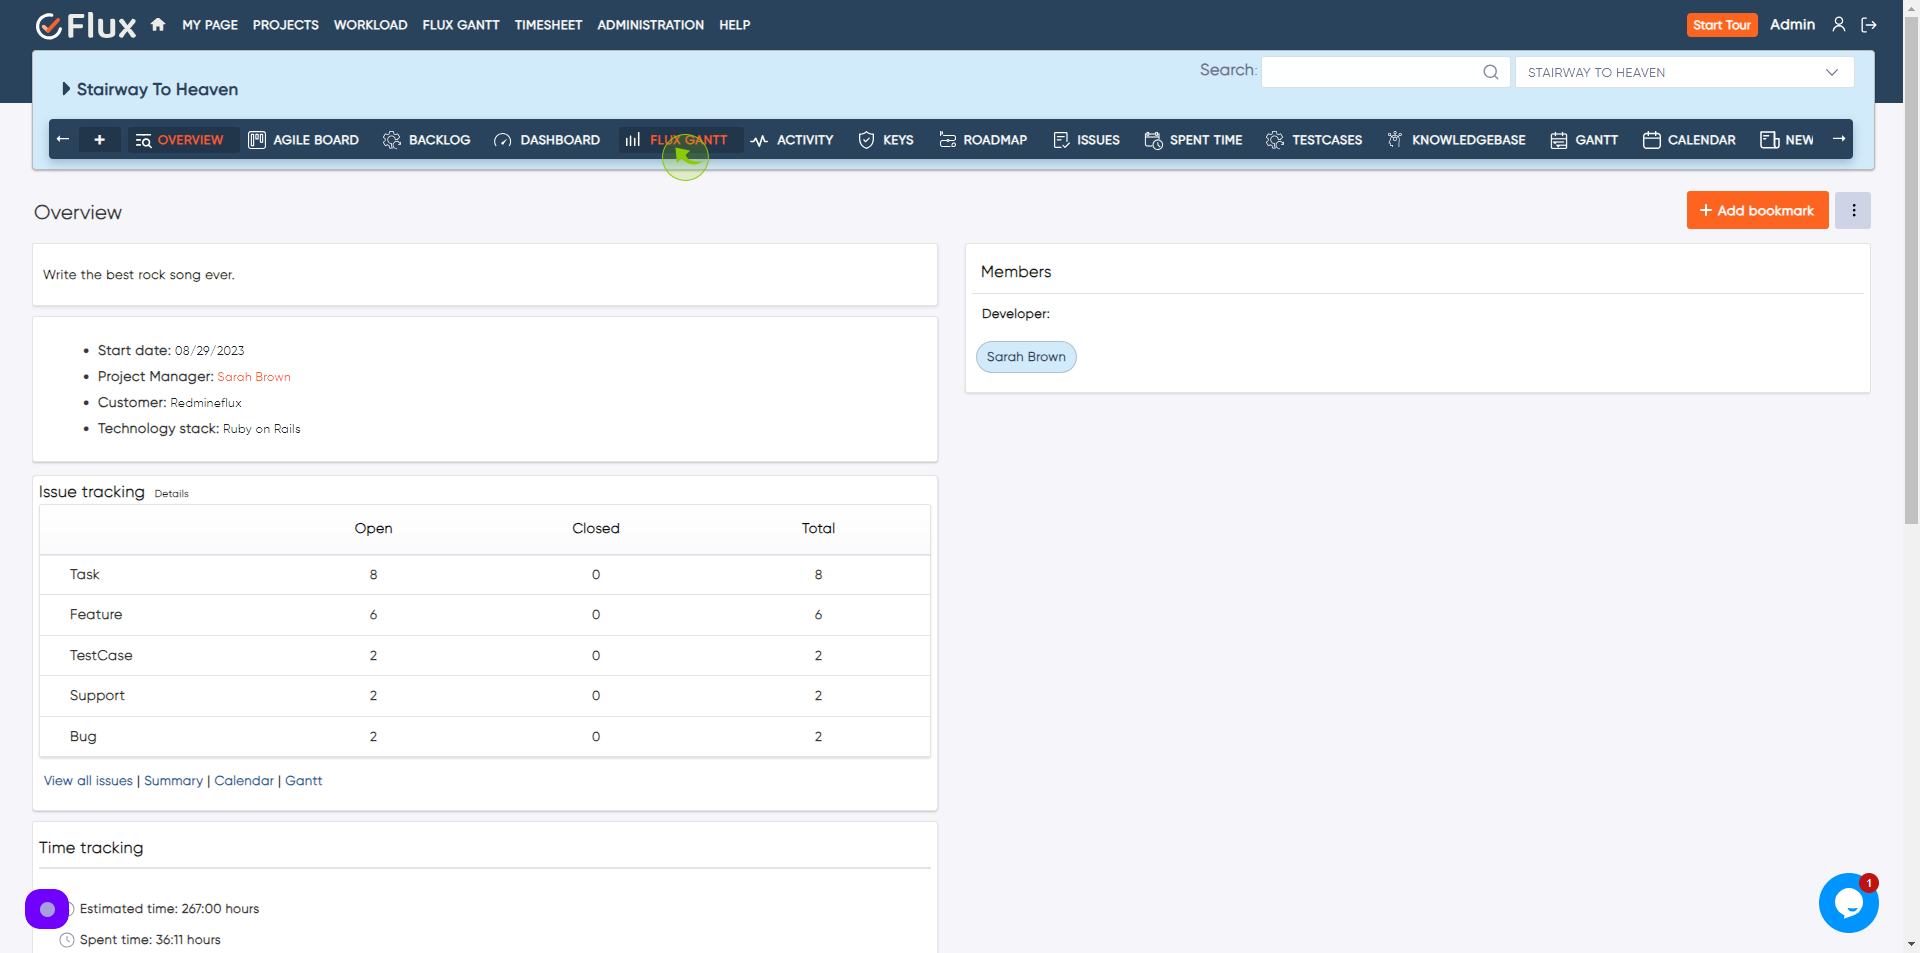1920x953 pixels.
Task: Open Projects in the top menu
Action: [286, 25]
